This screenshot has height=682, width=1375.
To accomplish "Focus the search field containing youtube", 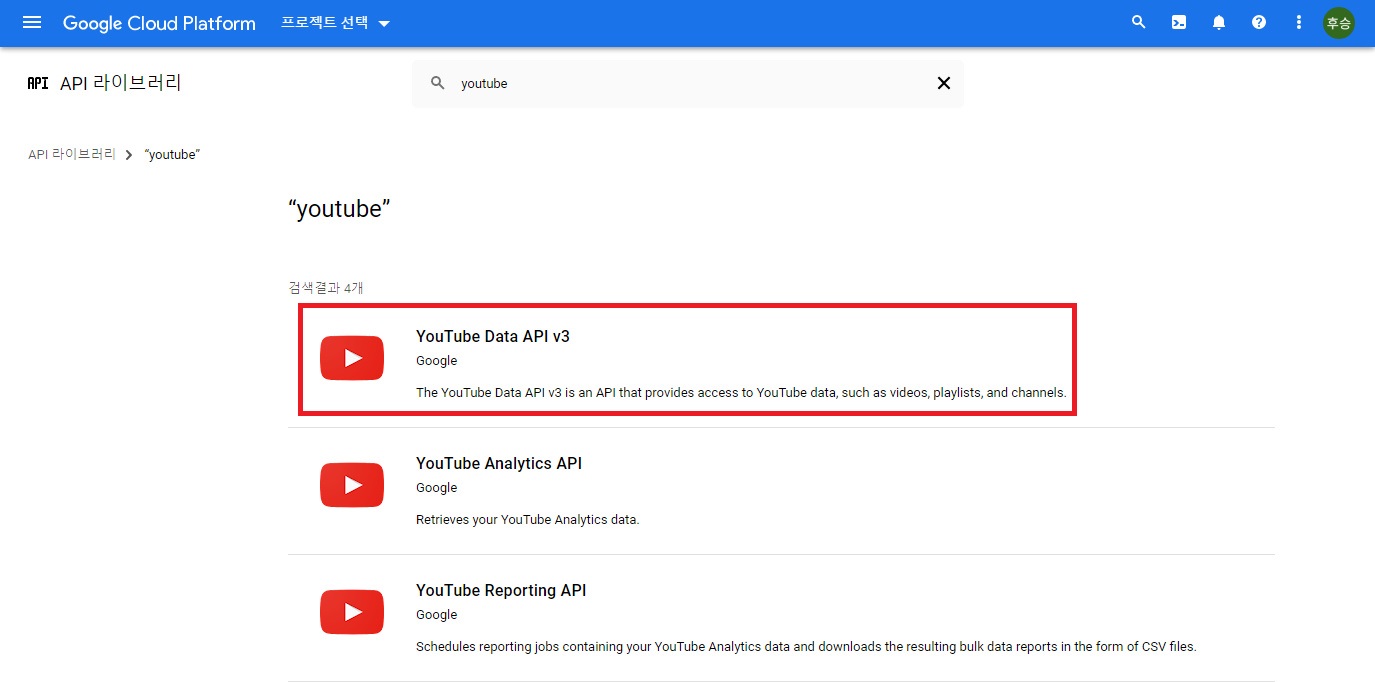I will pos(688,84).
